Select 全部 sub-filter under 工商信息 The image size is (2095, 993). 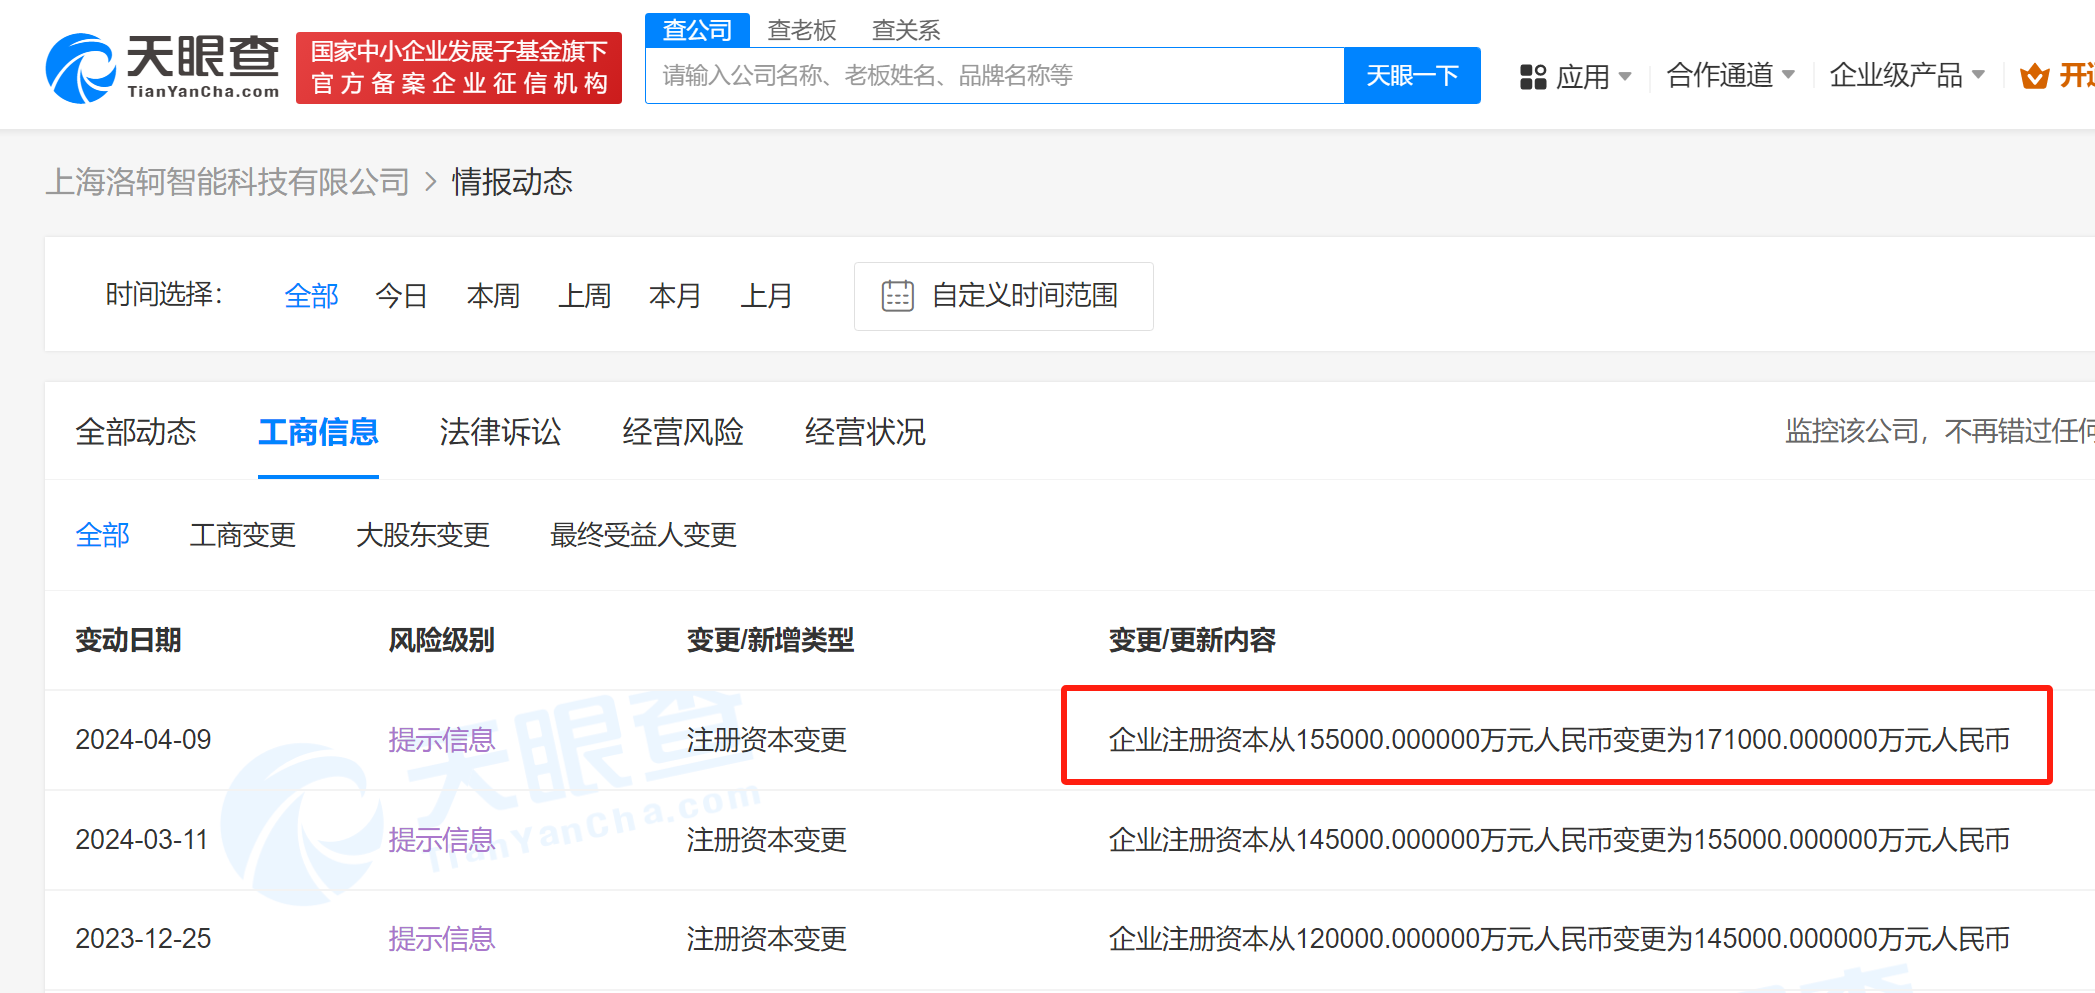[102, 535]
